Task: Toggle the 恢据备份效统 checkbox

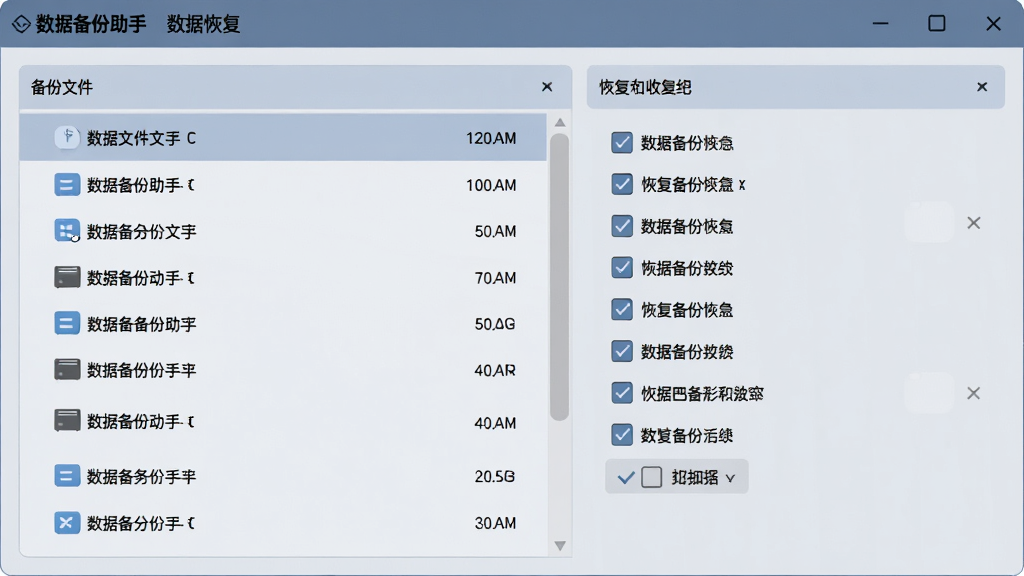Action: tap(622, 268)
